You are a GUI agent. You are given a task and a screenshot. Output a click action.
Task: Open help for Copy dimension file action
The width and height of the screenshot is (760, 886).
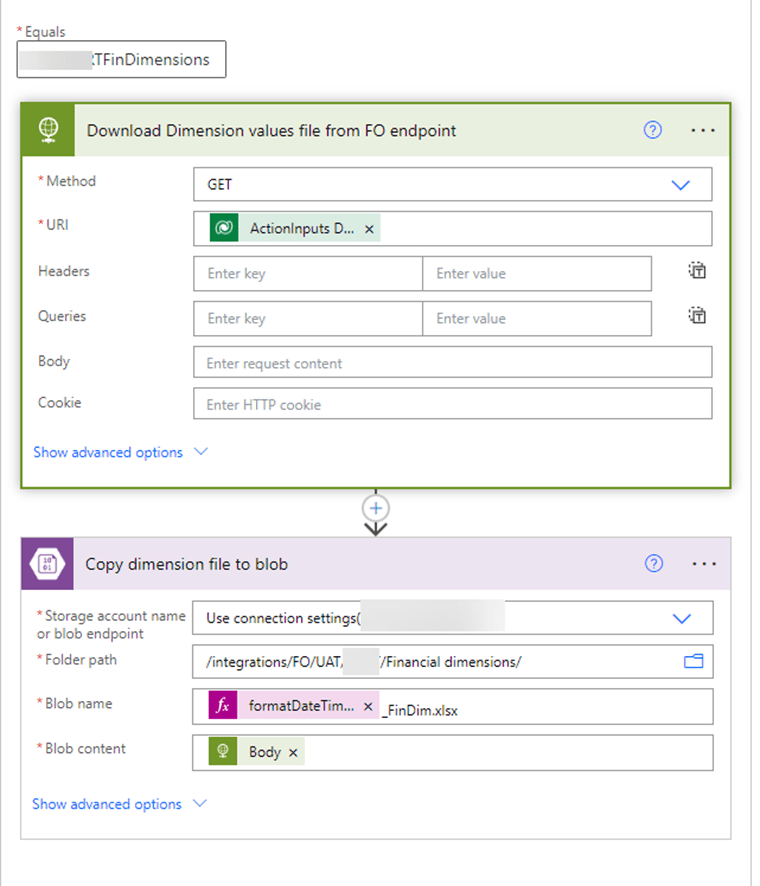[x=654, y=564]
